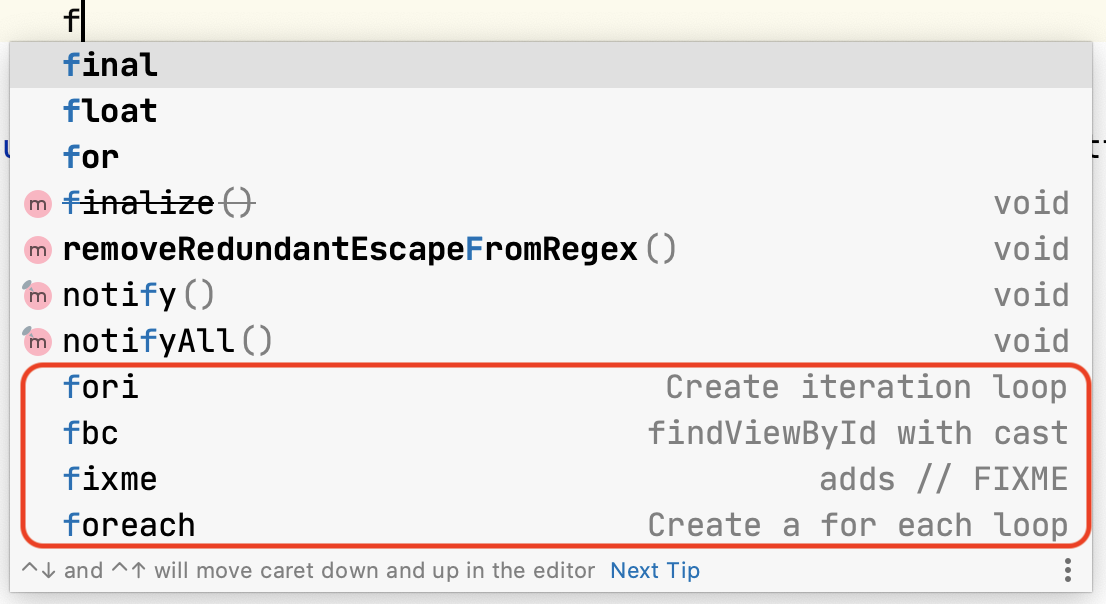Viewport: 1106px width, 604px height.
Task: Choose the 'fbc' findViewById live template
Action: pyautogui.click(x=91, y=433)
